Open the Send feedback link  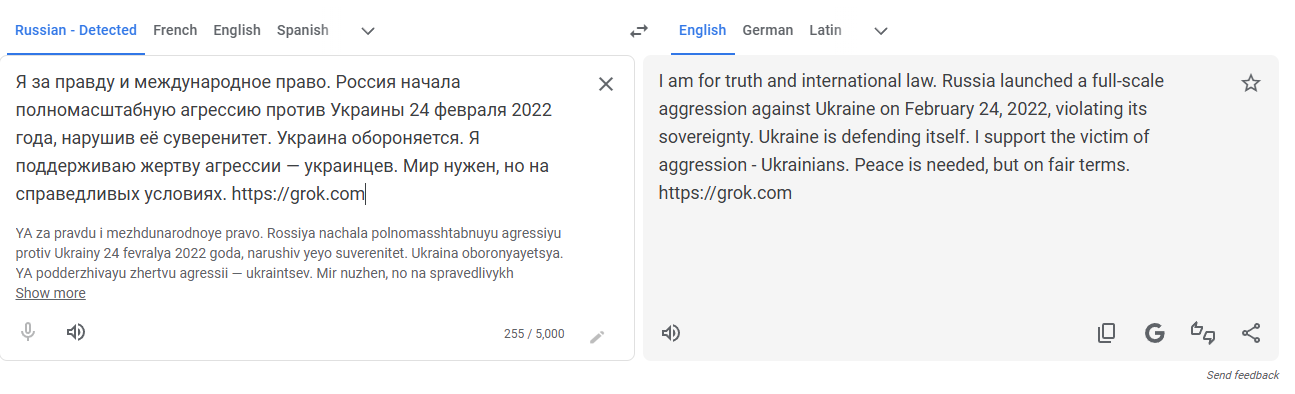(1242, 375)
